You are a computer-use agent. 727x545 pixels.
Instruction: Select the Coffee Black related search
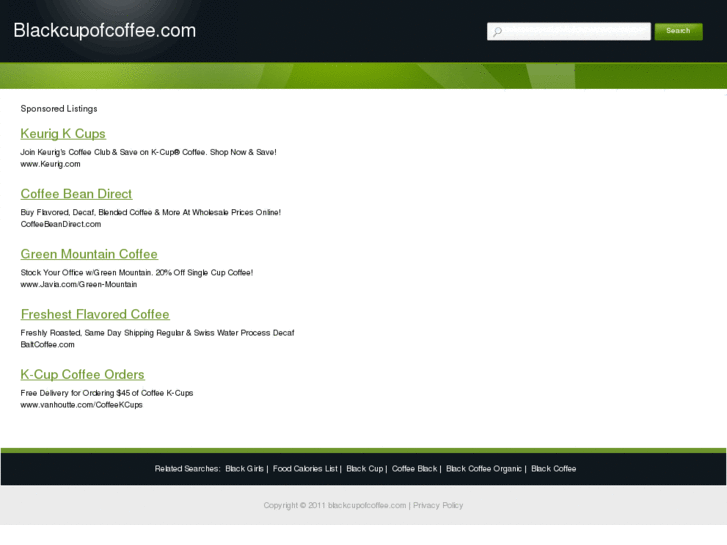tap(415, 468)
